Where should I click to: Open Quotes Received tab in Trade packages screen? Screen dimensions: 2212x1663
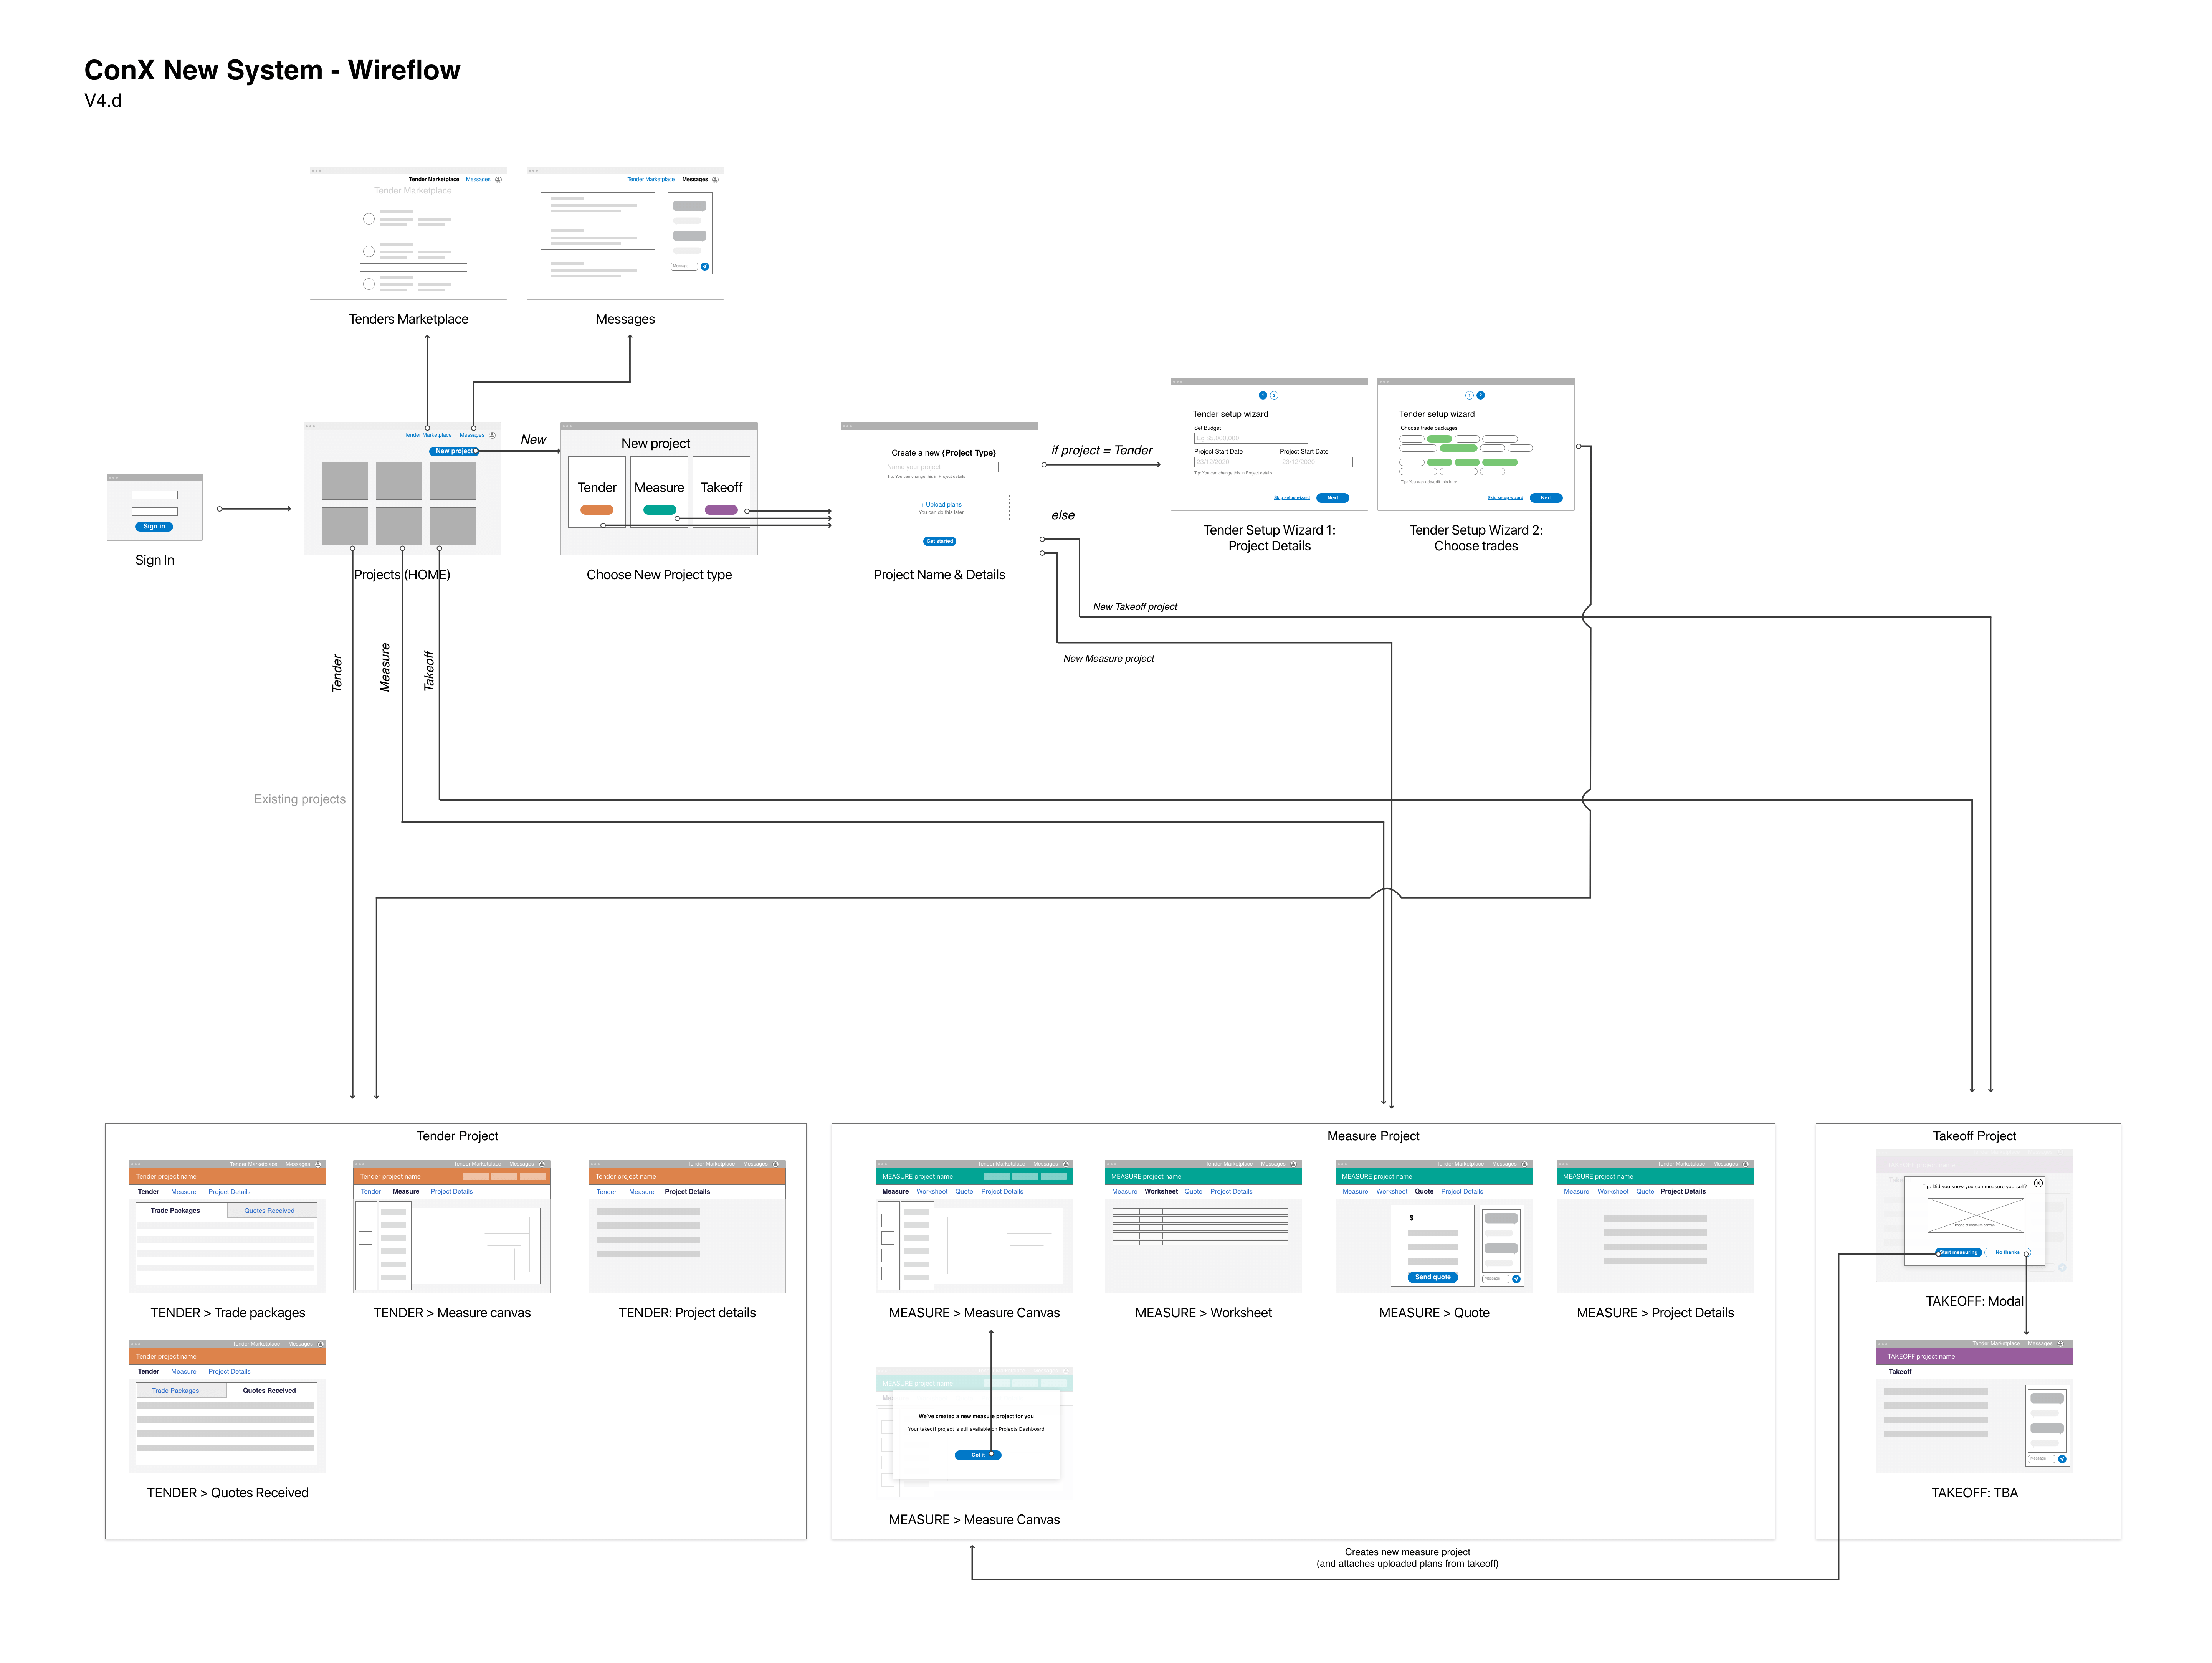pyautogui.click(x=269, y=1211)
